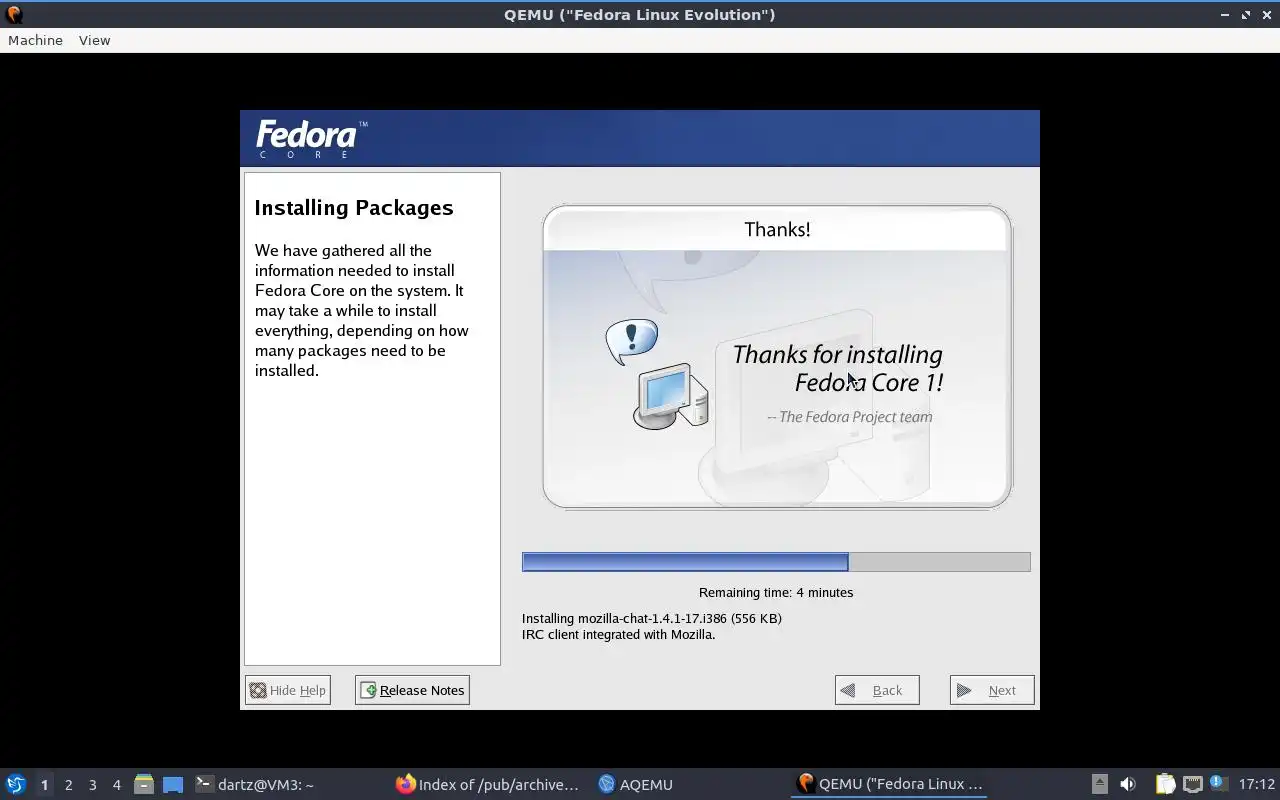
Task: Click the exclamation speech bubble icon
Action: pos(632,342)
